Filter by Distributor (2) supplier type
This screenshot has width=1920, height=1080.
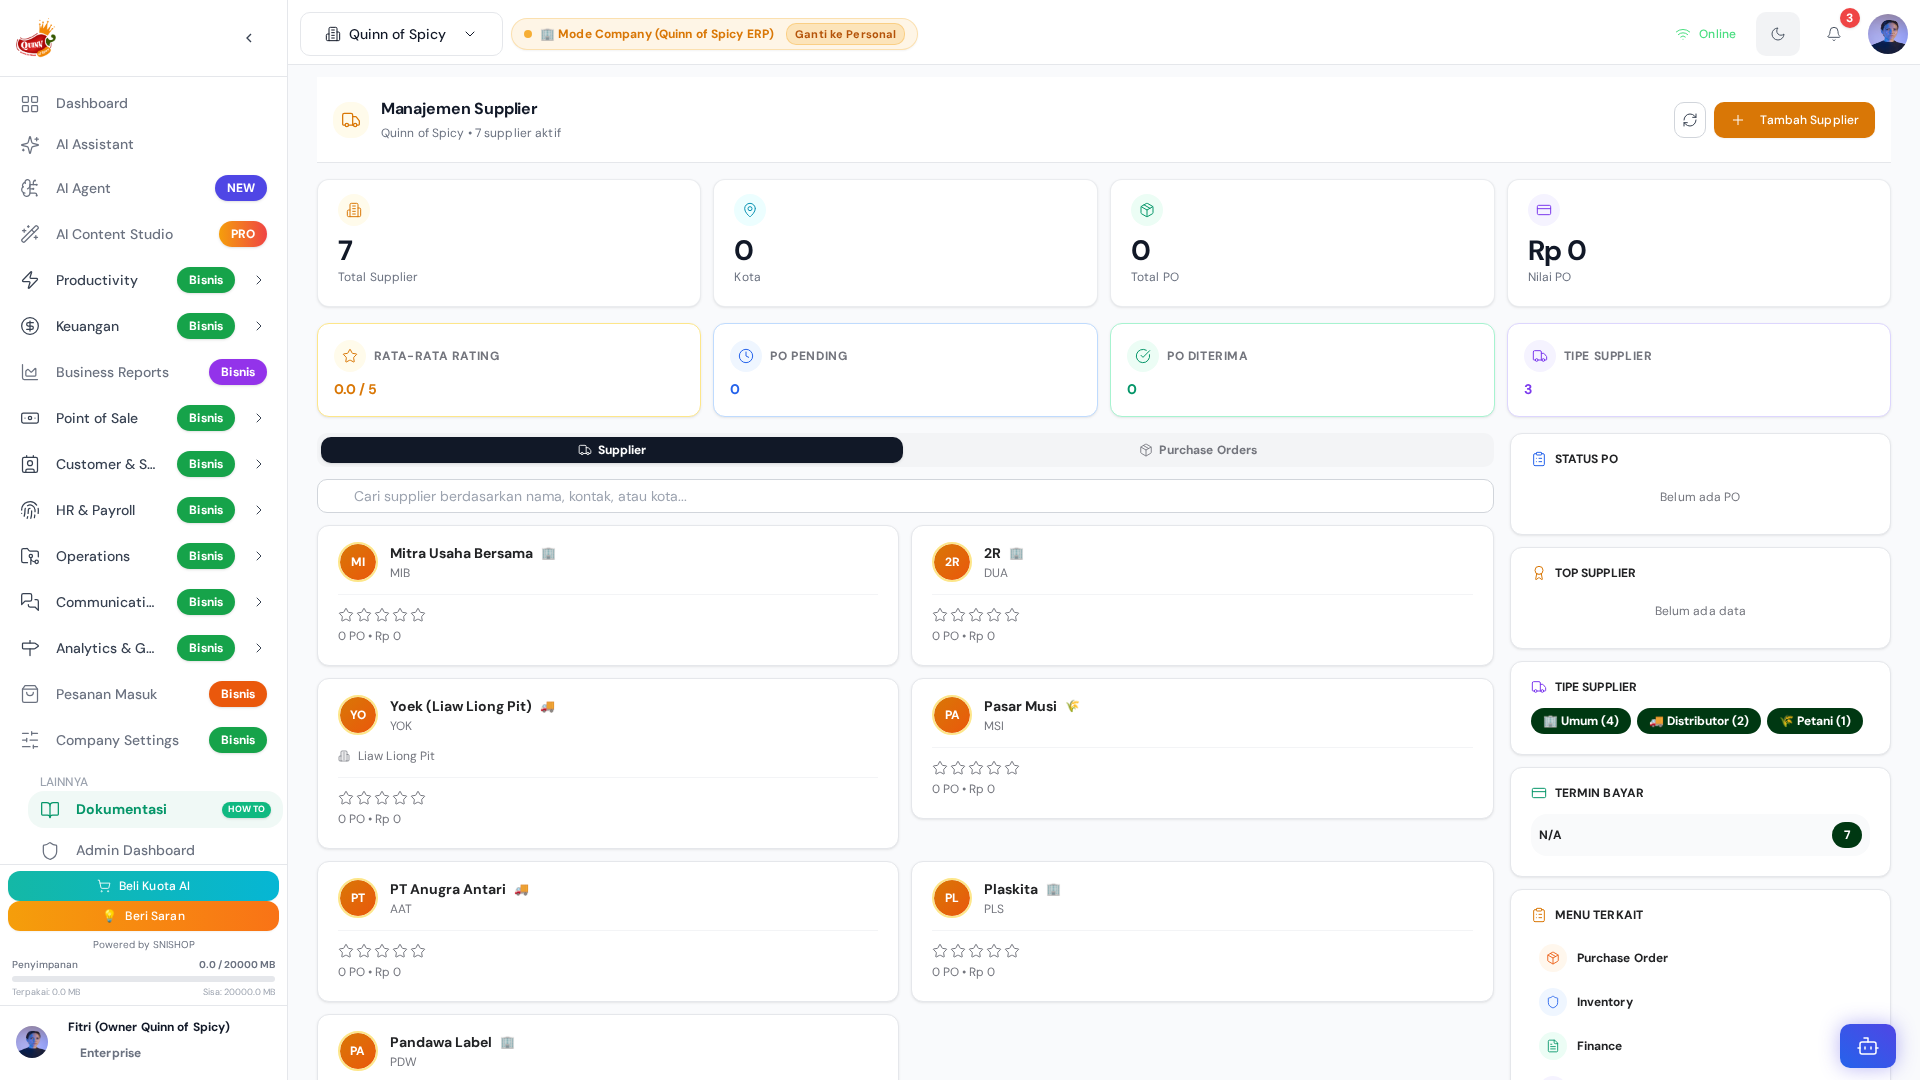1698,721
